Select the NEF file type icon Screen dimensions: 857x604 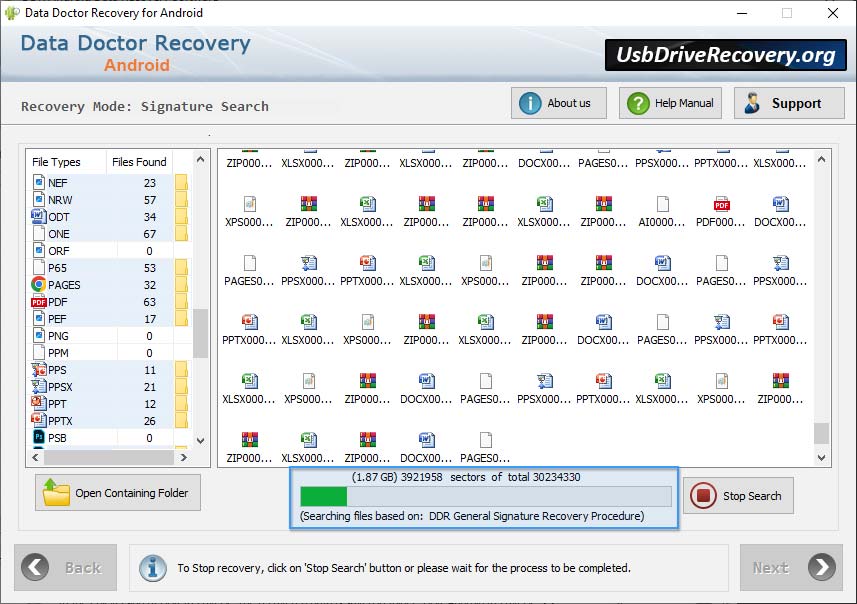click(39, 182)
